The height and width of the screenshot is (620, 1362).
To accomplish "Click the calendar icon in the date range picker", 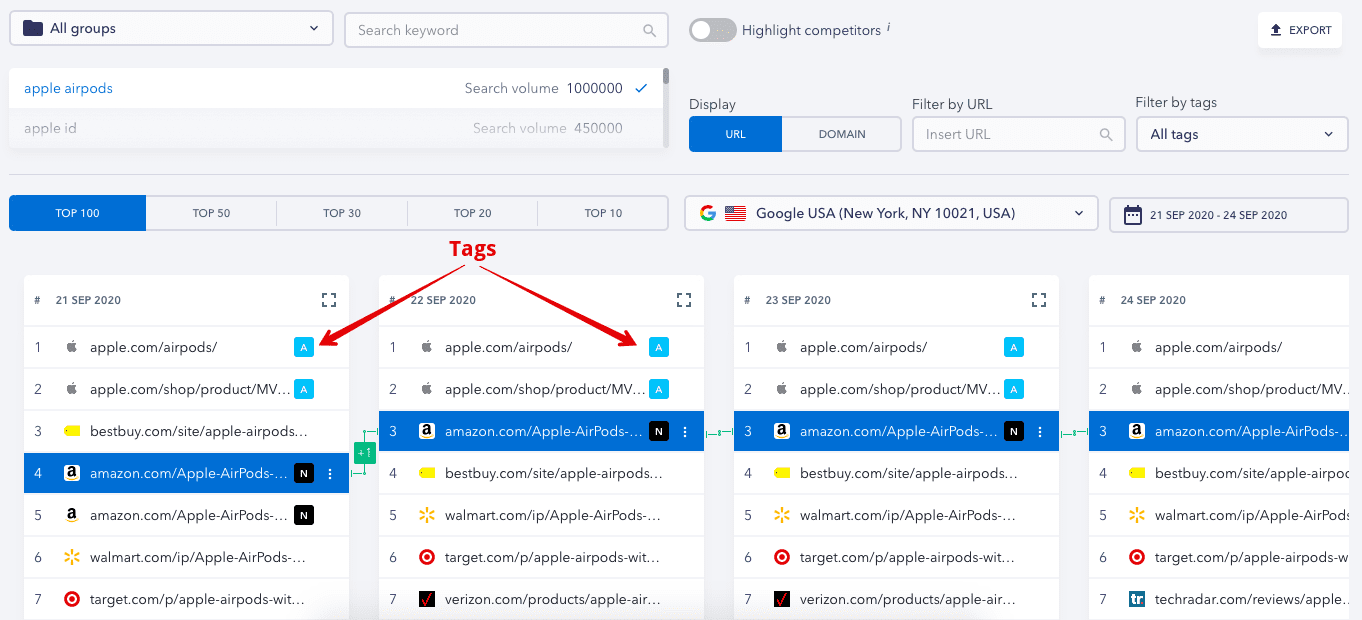I will (1133, 215).
